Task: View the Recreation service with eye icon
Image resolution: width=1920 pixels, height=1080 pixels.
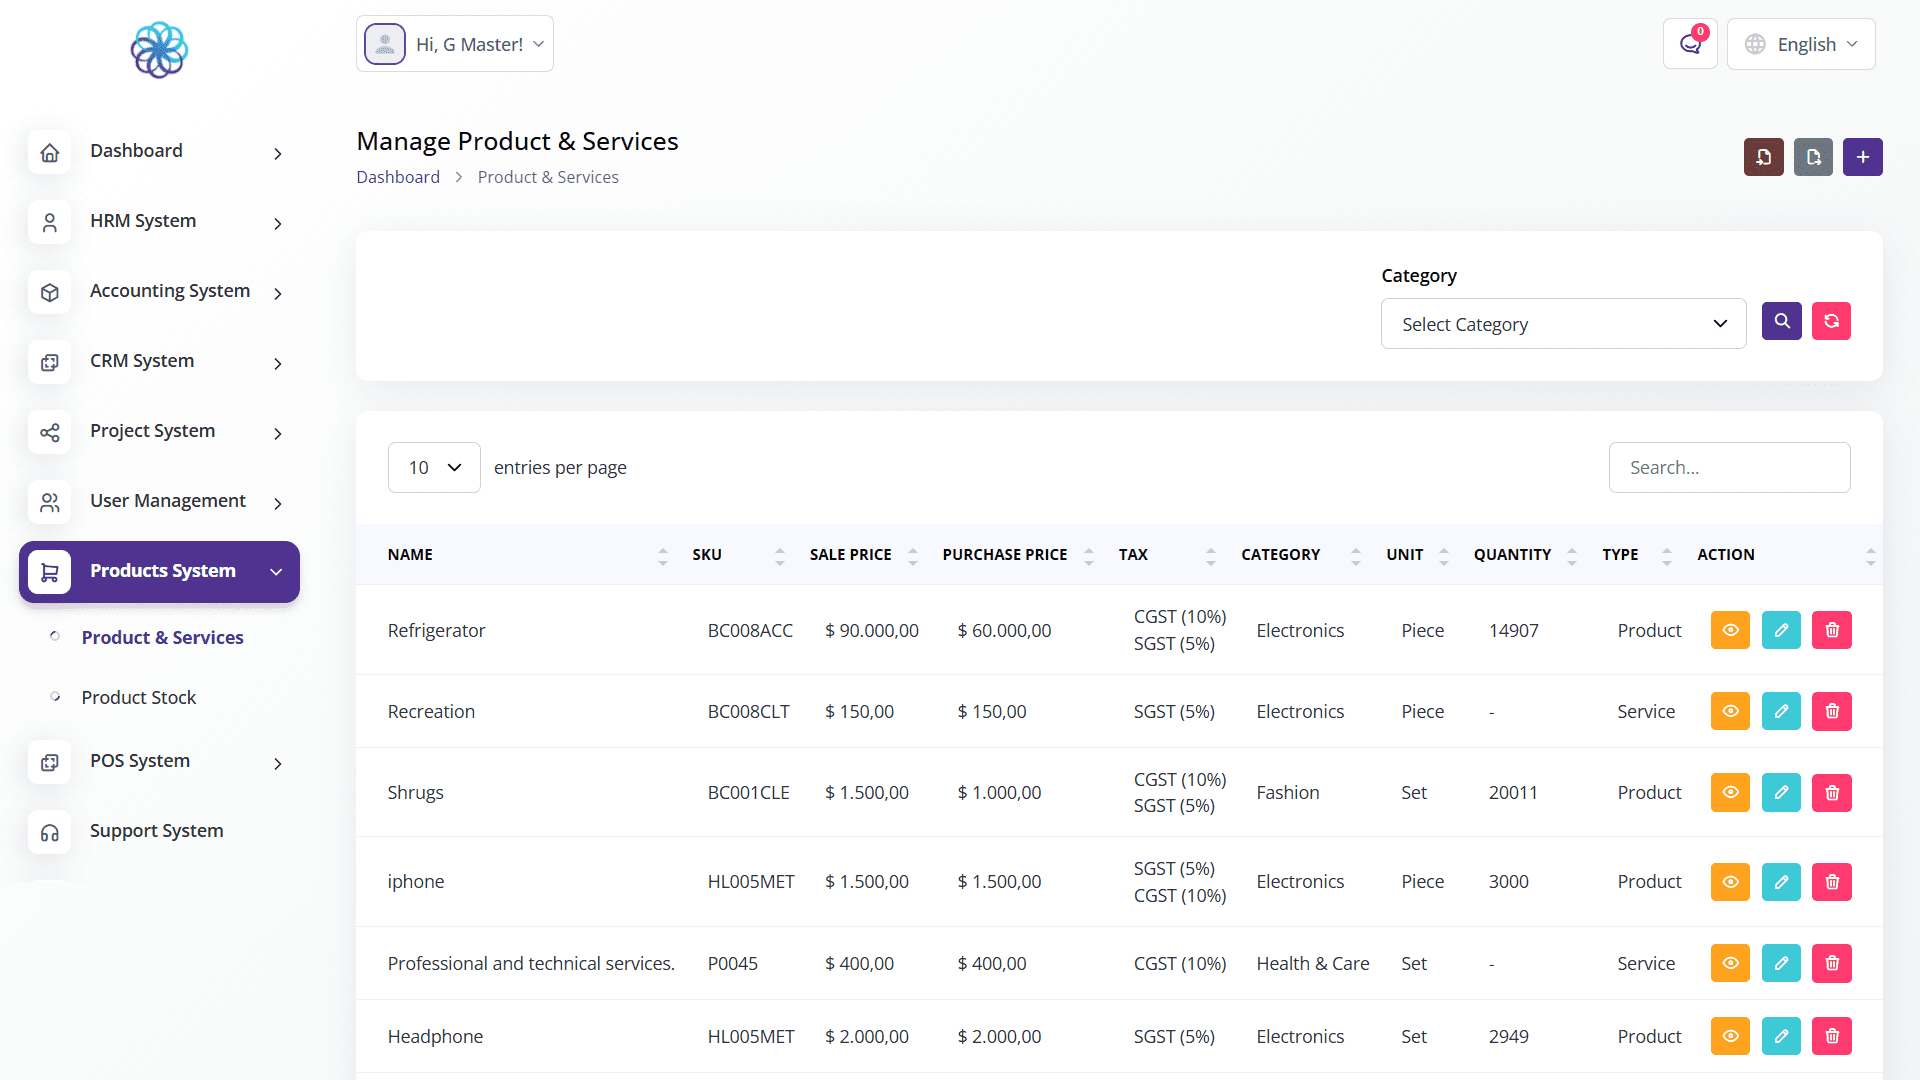Action: pos(1730,711)
